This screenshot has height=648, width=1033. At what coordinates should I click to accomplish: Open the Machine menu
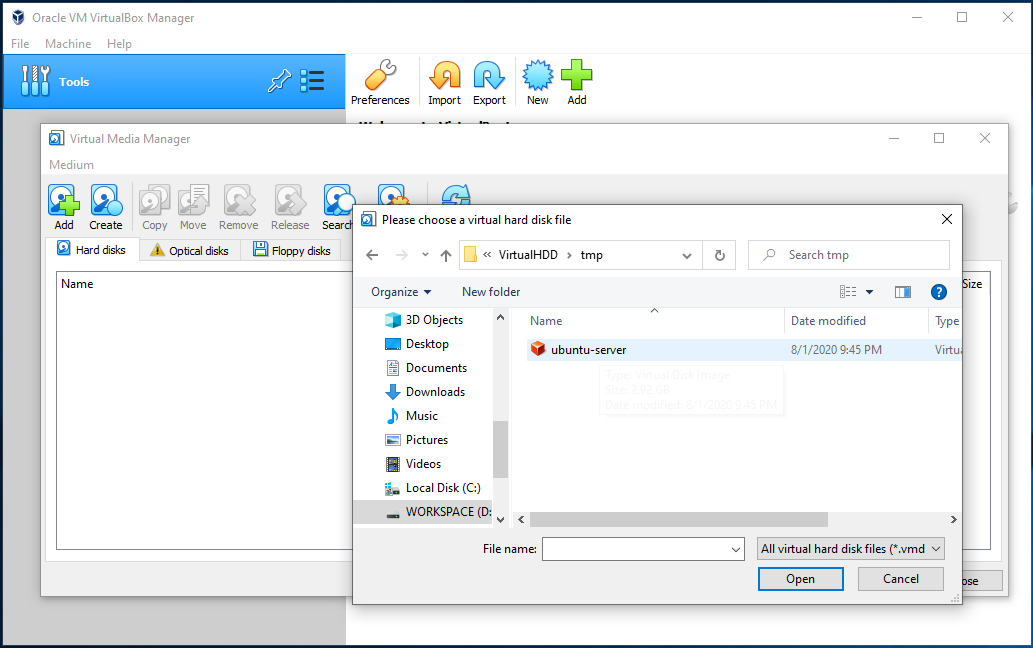pos(68,43)
